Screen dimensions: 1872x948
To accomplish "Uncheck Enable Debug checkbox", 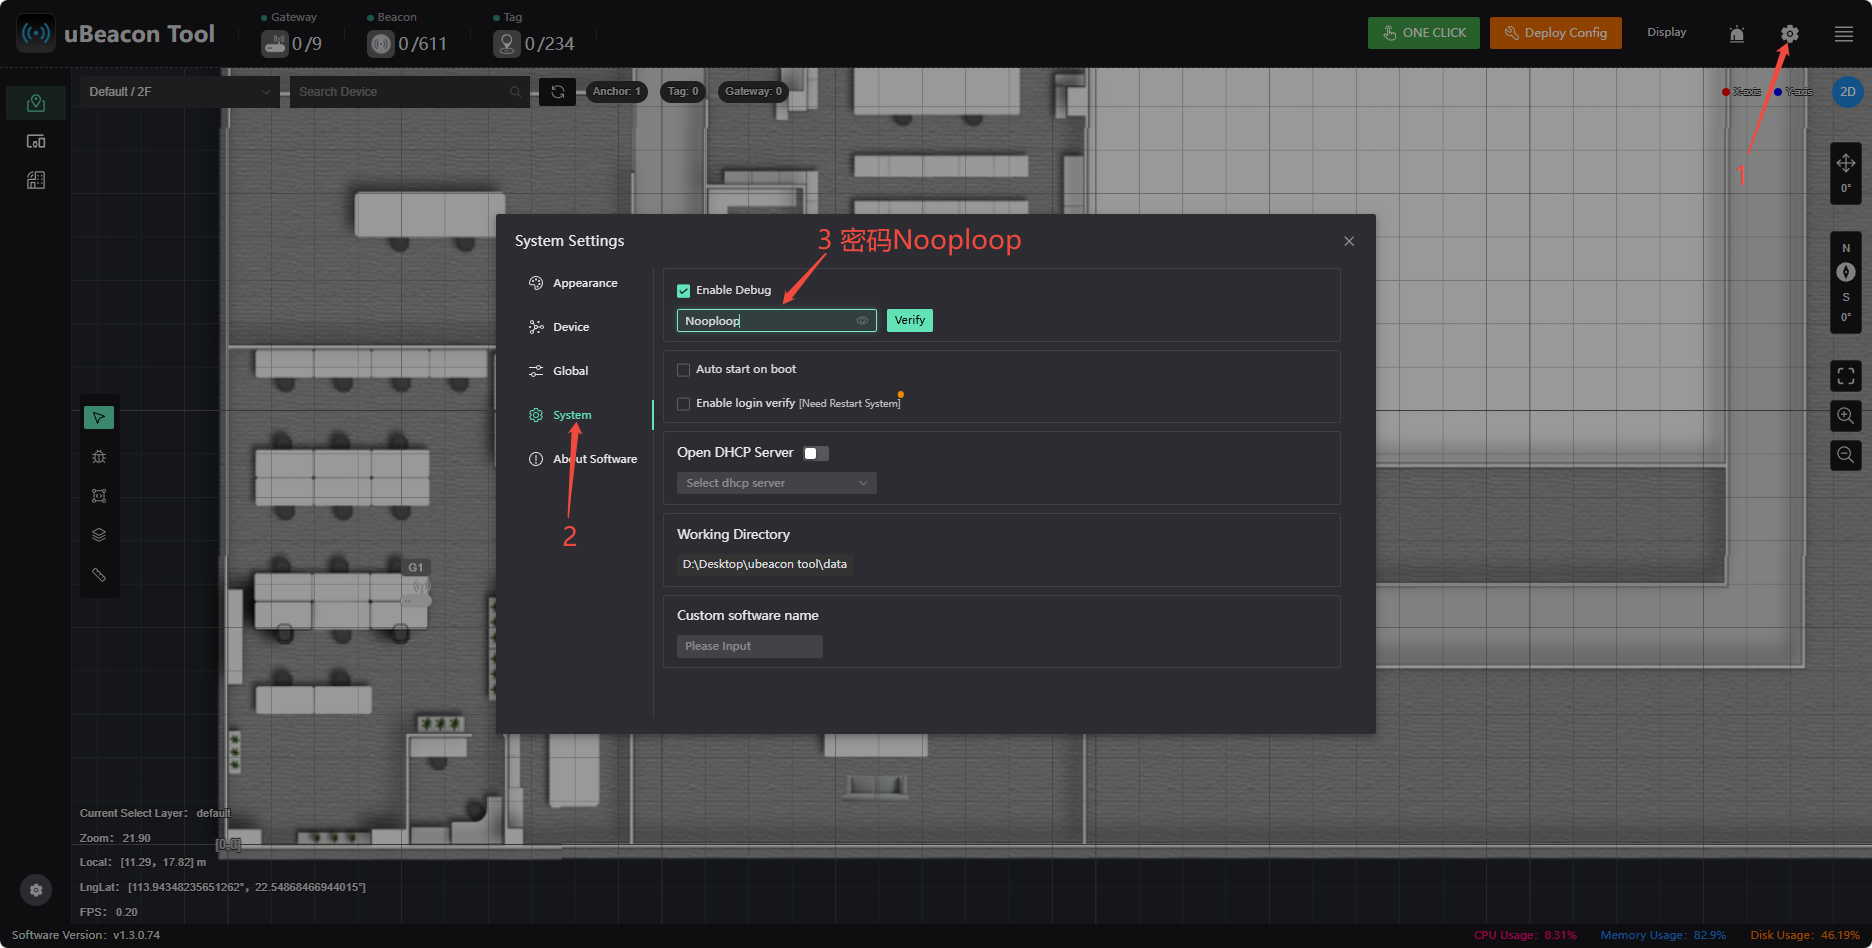I will click(x=684, y=291).
